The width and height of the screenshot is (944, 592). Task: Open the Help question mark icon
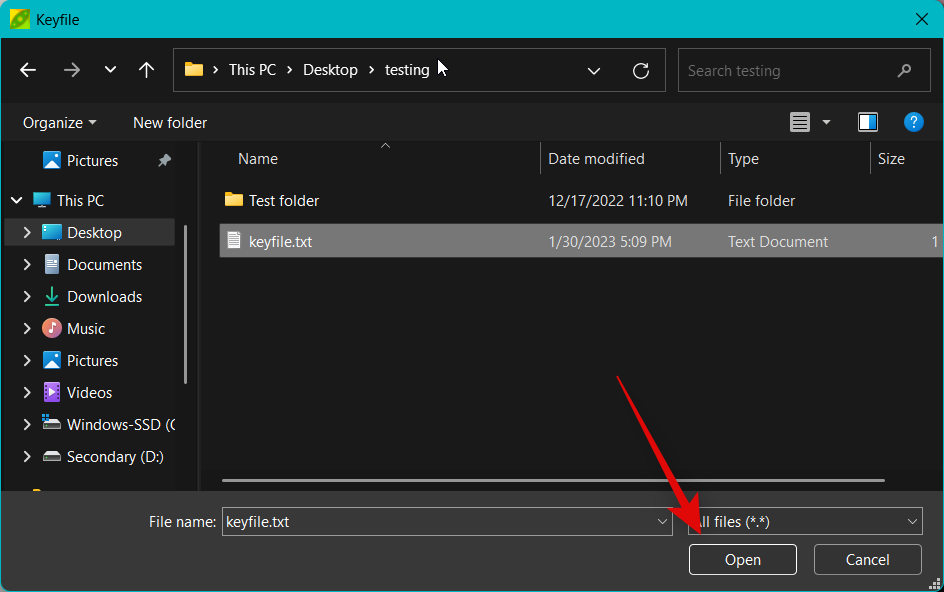point(913,122)
